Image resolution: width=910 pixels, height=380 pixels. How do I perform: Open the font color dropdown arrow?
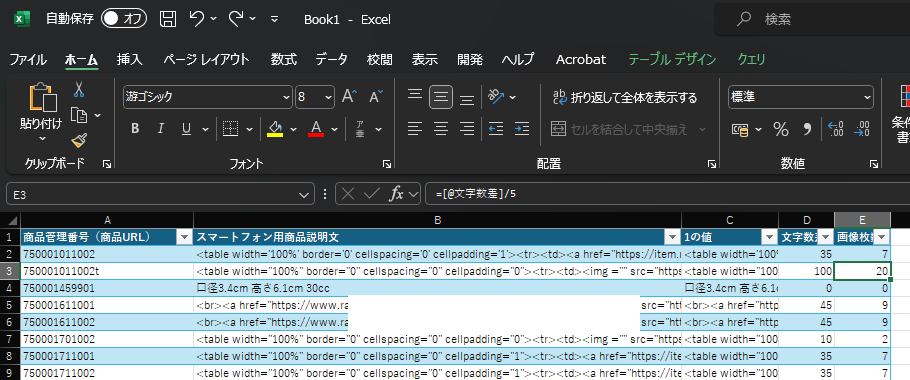334,129
